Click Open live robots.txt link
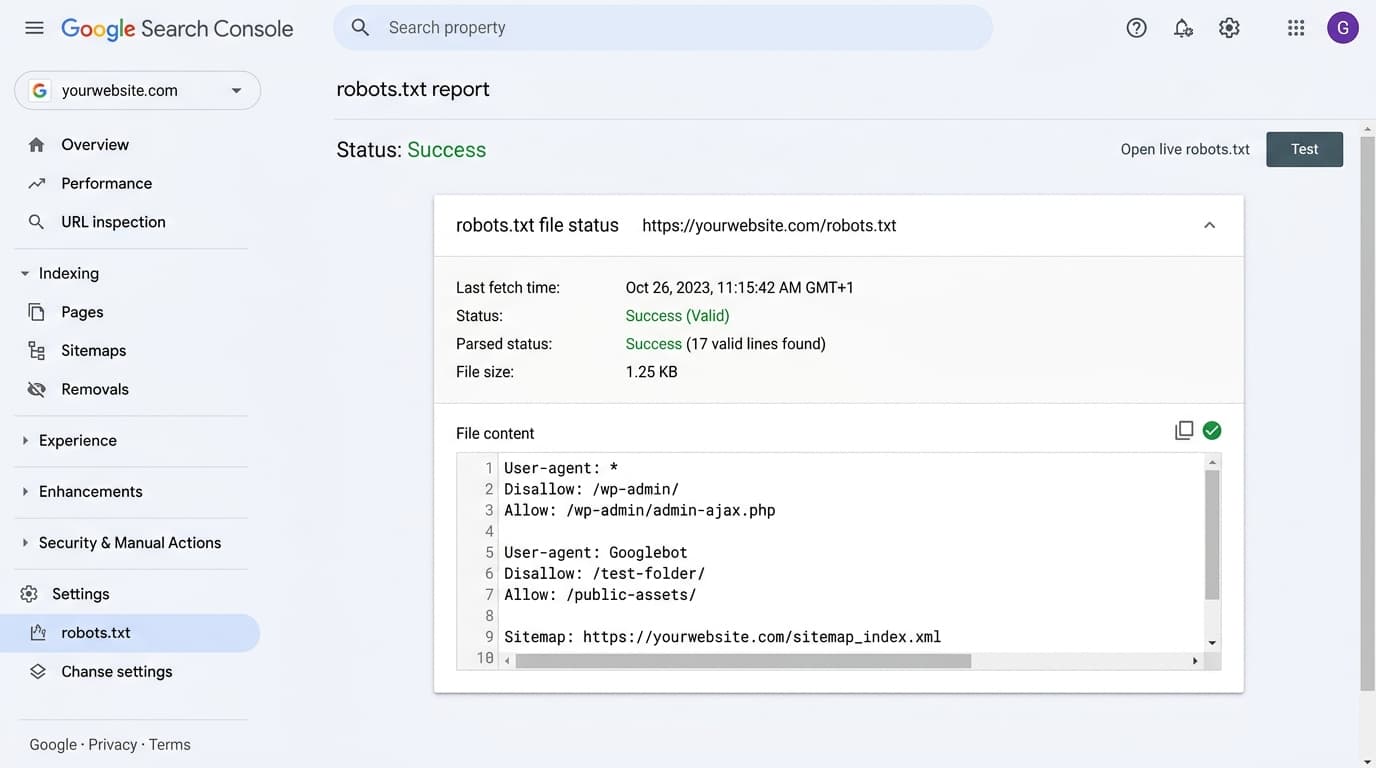 click(1185, 149)
